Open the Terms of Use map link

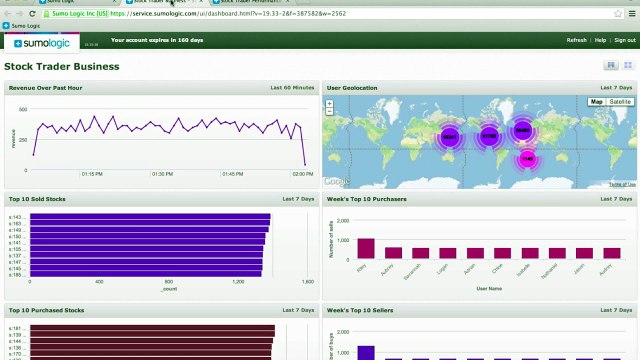coord(622,184)
